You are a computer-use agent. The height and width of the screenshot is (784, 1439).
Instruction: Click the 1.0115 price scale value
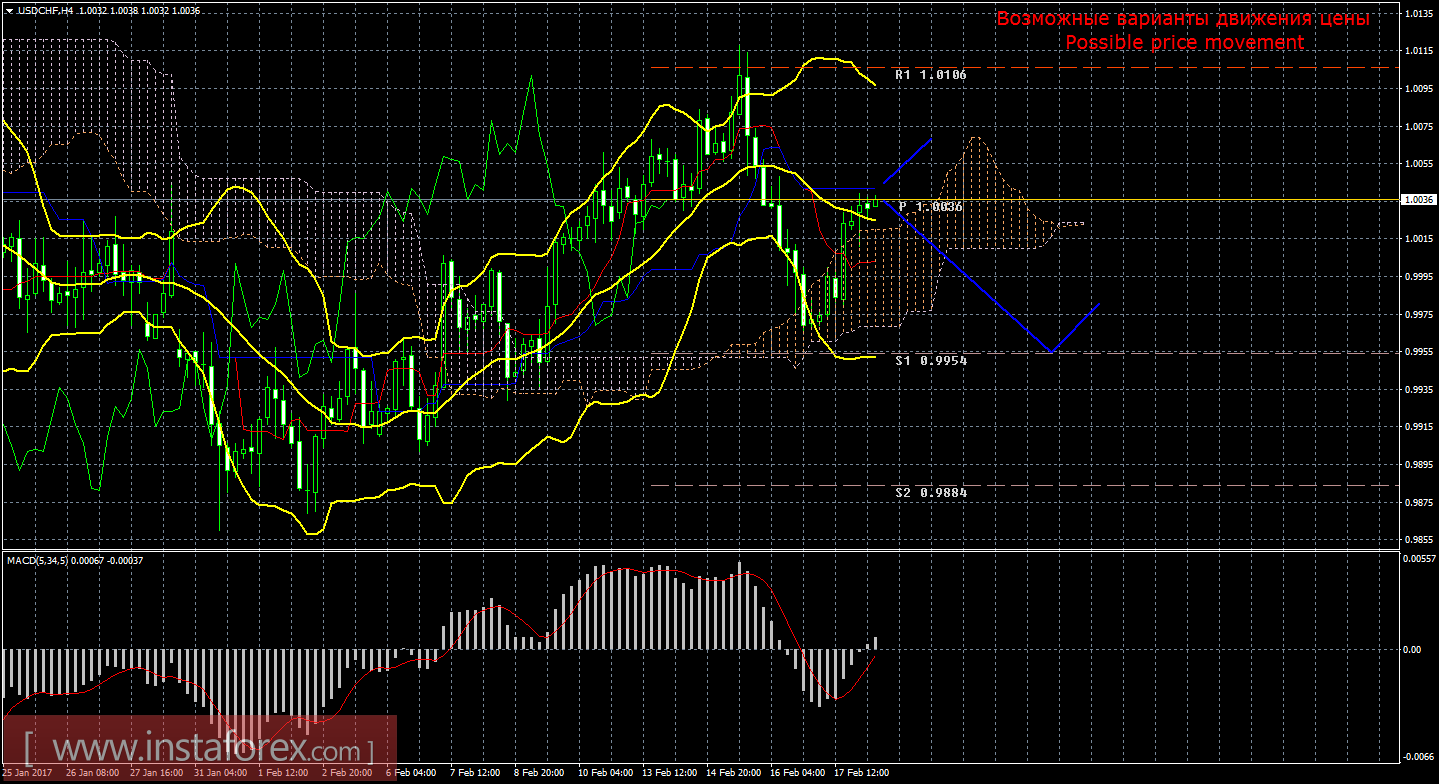coord(1418,51)
